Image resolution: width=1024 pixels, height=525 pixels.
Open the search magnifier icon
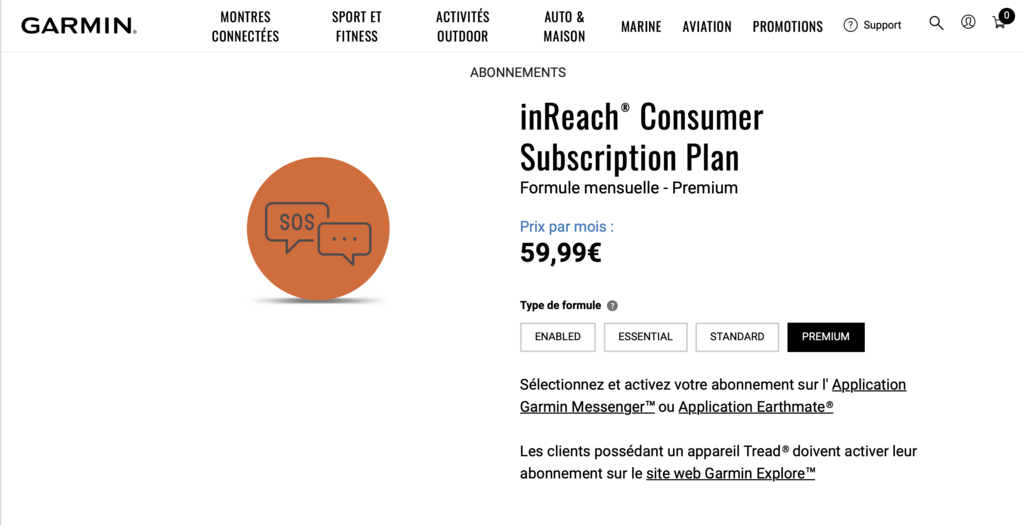pos(936,23)
